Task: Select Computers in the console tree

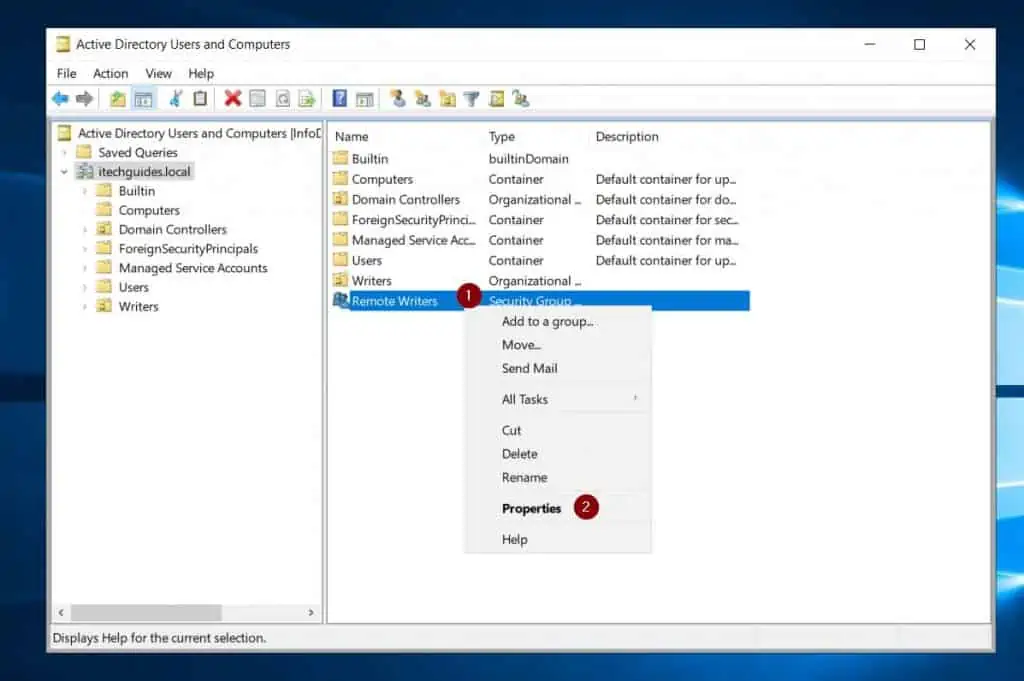Action: point(149,210)
